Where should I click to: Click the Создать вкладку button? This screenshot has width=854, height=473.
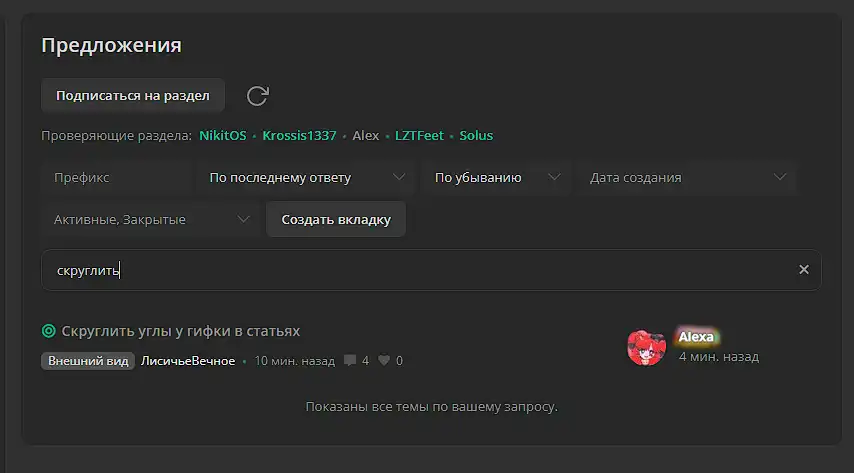coord(336,219)
